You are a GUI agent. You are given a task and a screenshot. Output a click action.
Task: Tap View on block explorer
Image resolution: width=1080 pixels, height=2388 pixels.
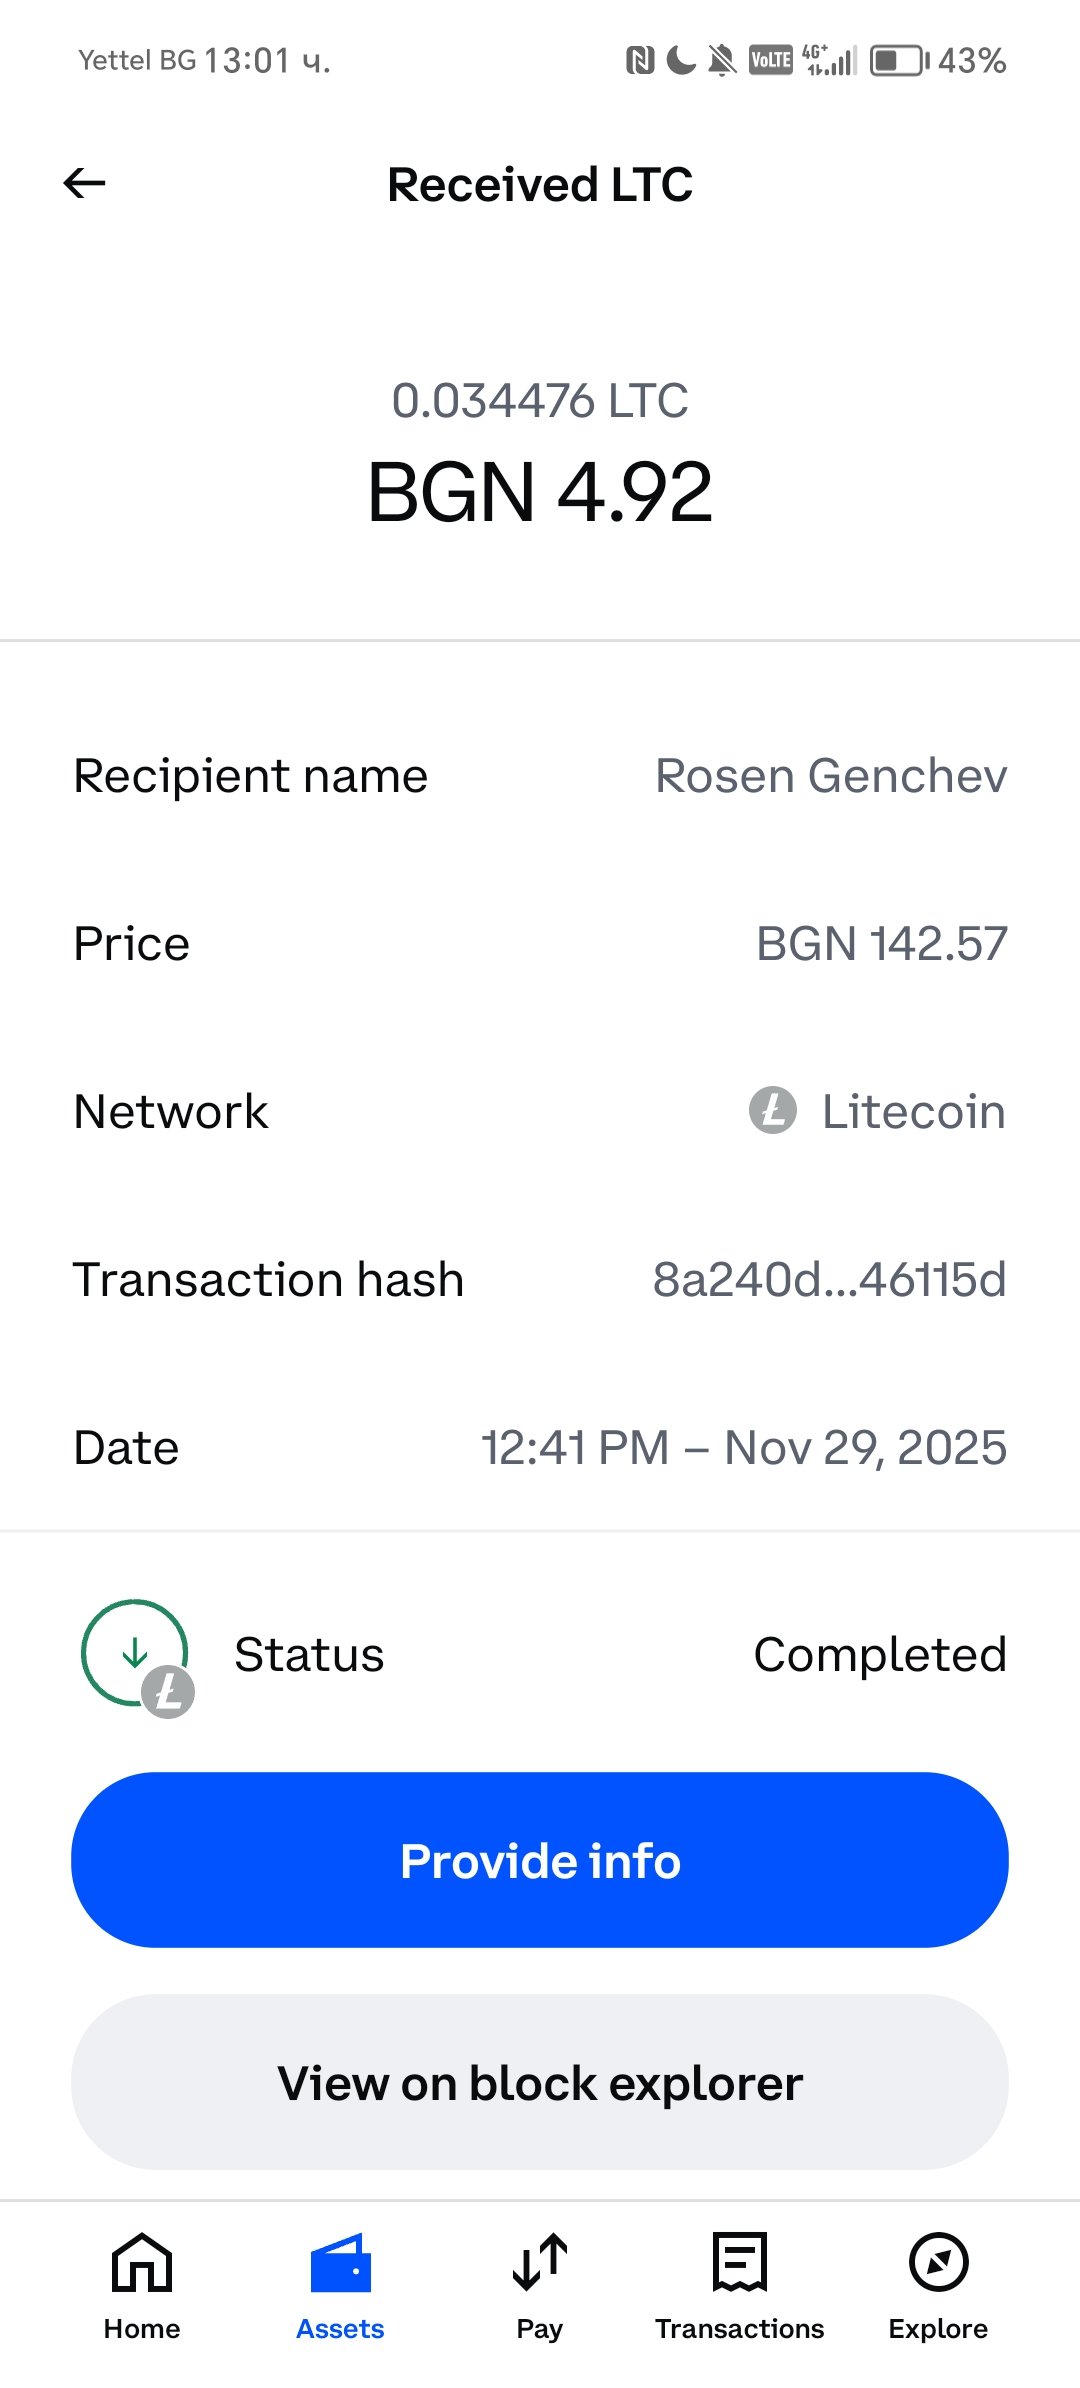540,2082
